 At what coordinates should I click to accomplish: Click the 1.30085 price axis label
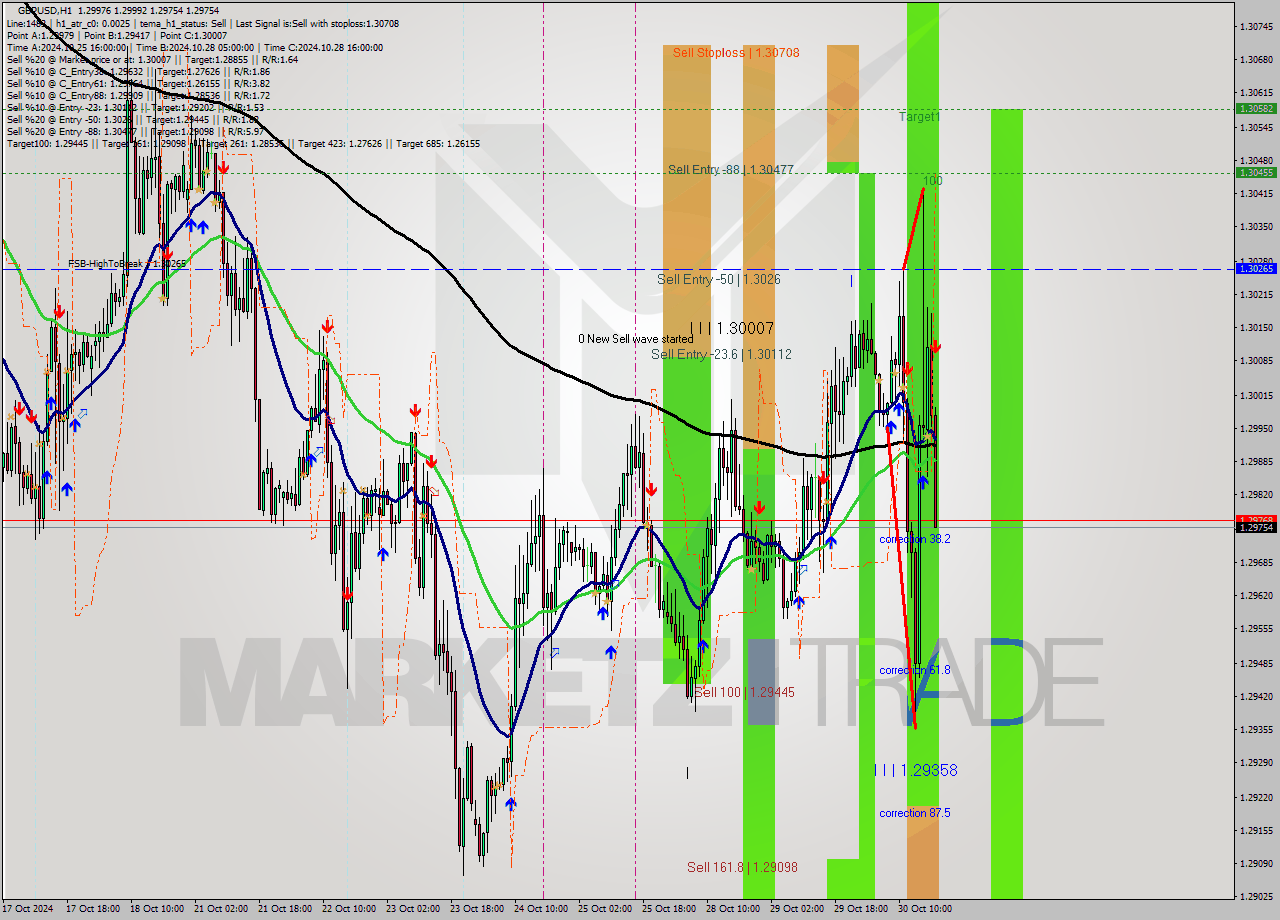1256,361
